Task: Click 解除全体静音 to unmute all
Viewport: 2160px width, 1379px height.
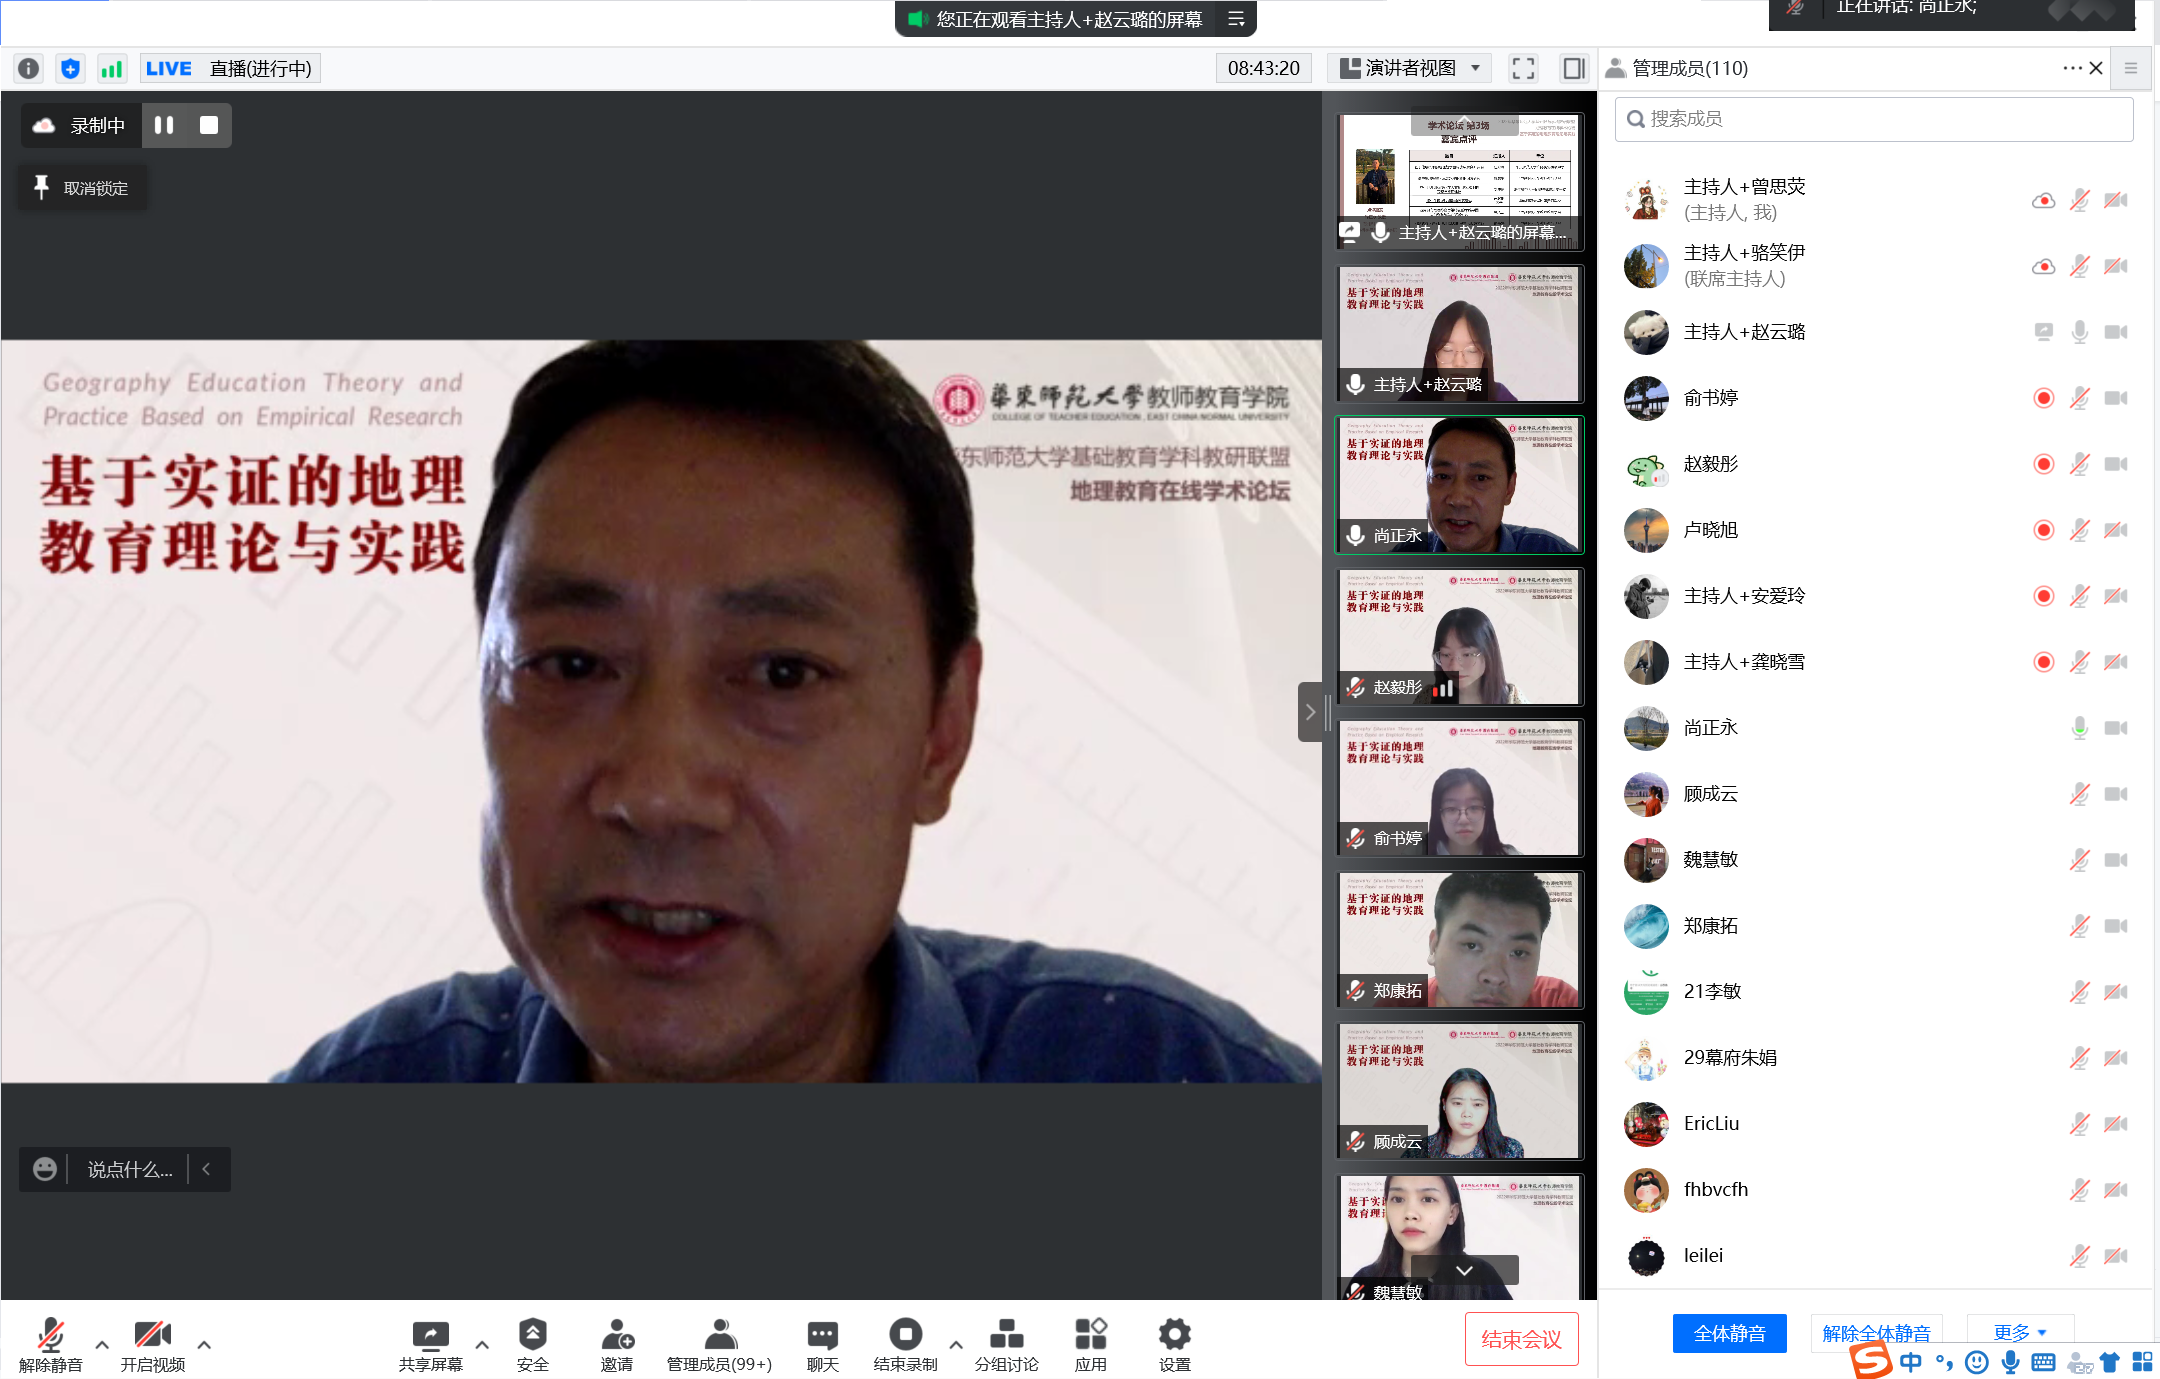Action: click(1876, 1333)
